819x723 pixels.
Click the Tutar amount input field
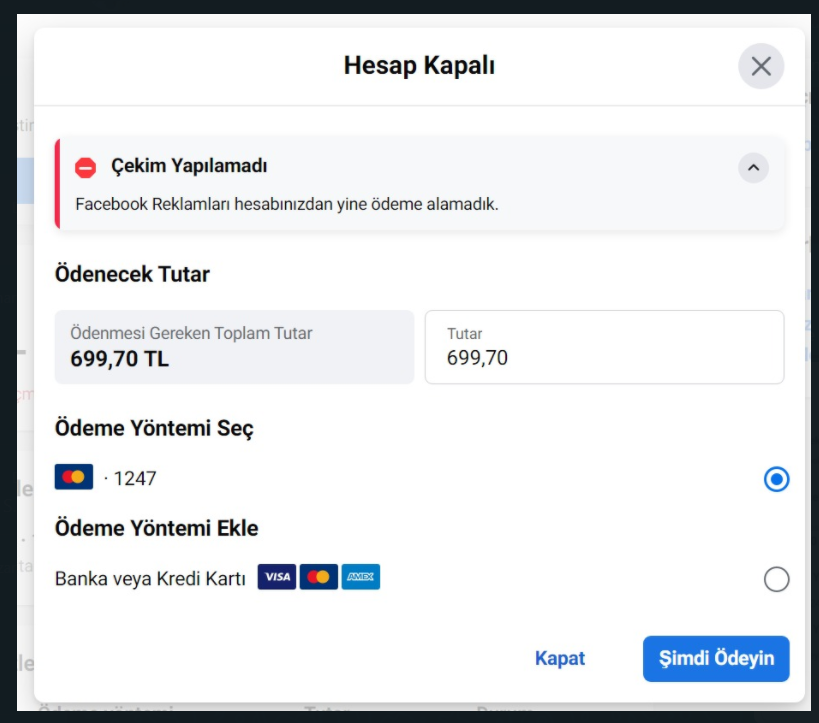click(604, 347)
